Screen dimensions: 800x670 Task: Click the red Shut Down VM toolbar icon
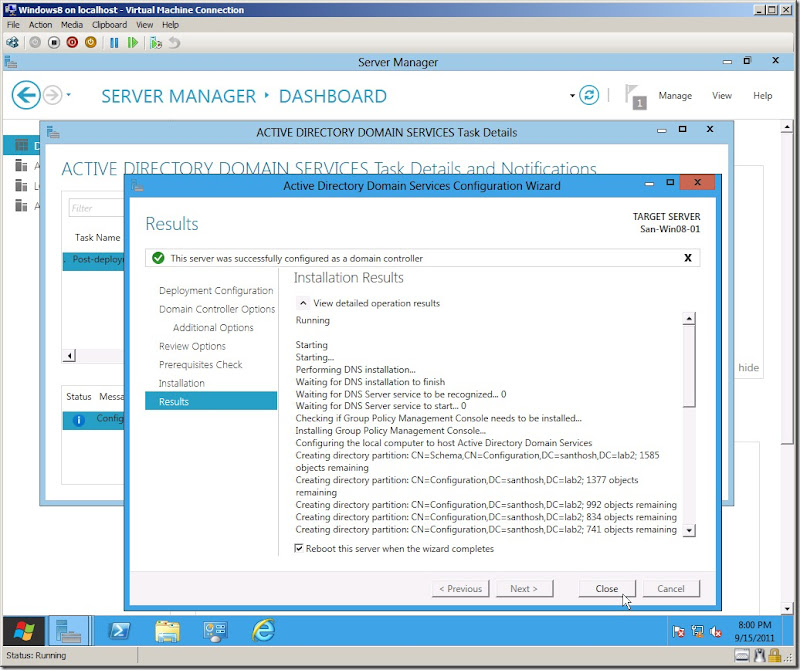pyautogui.click(x=72, y=42)
